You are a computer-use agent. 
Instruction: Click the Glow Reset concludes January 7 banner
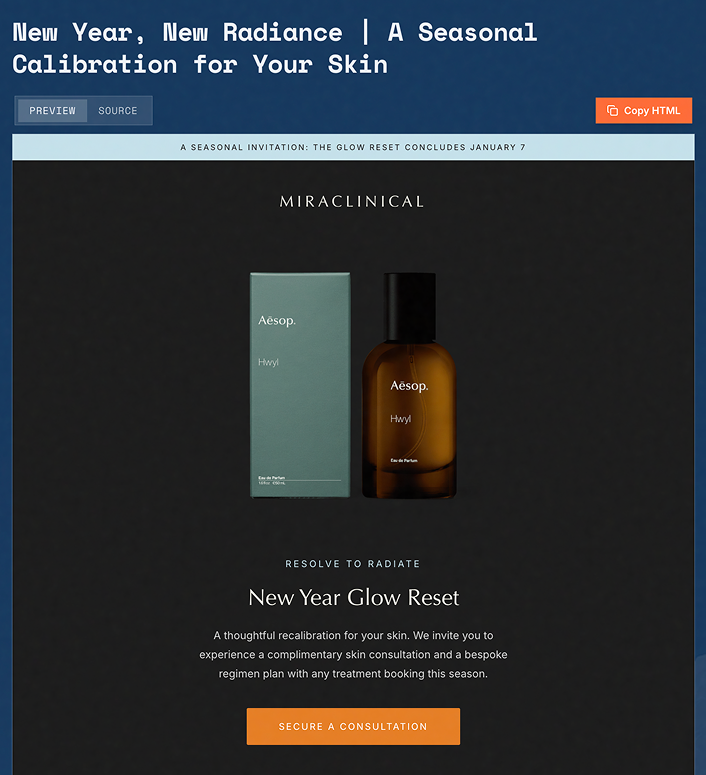(x=353, y=147)
